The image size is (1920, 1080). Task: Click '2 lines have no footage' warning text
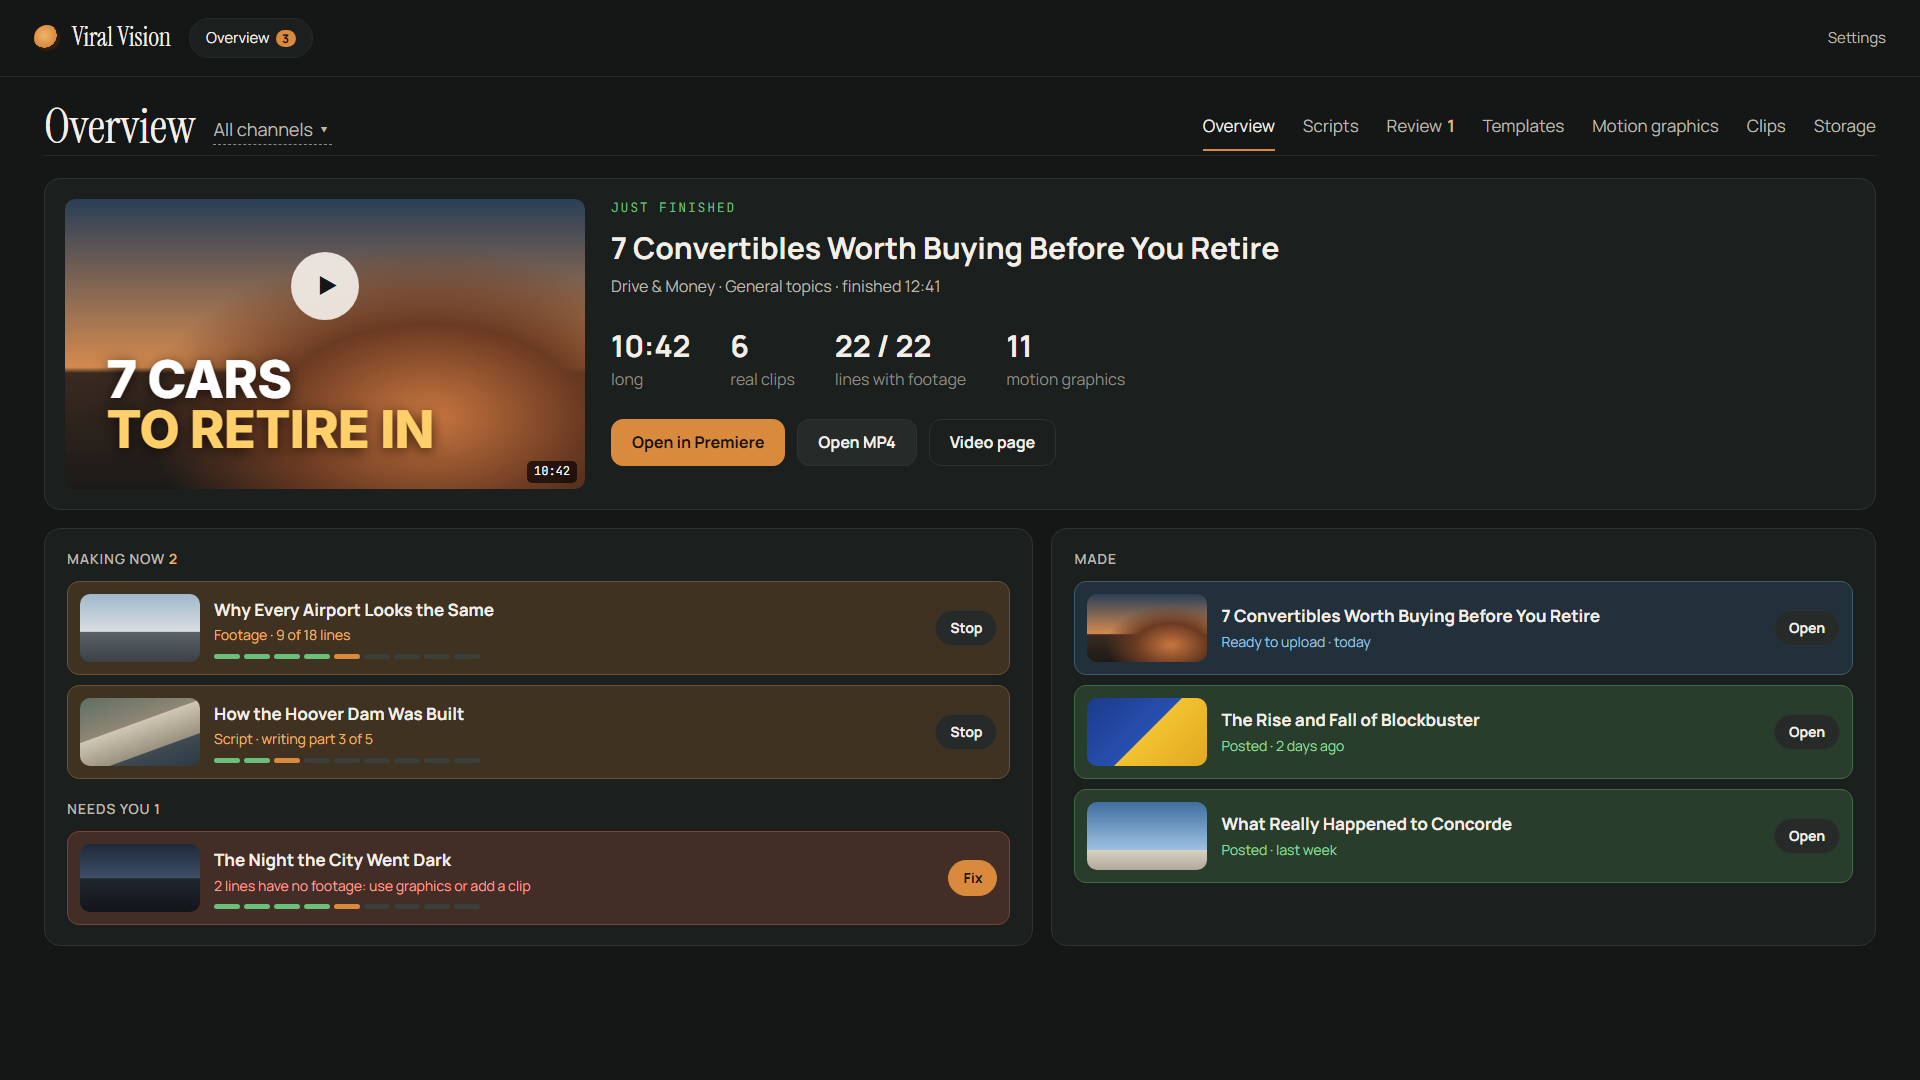372,886
